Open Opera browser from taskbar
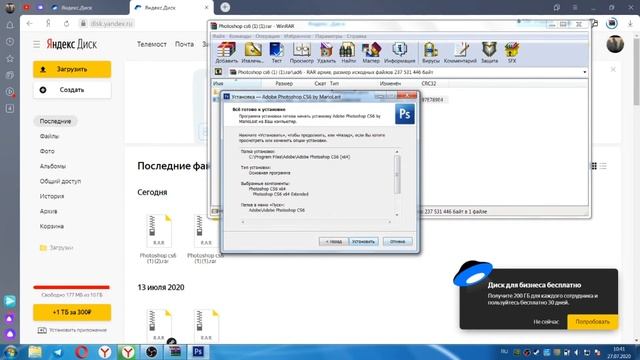 pyautogui.click(x=81, y=352)
